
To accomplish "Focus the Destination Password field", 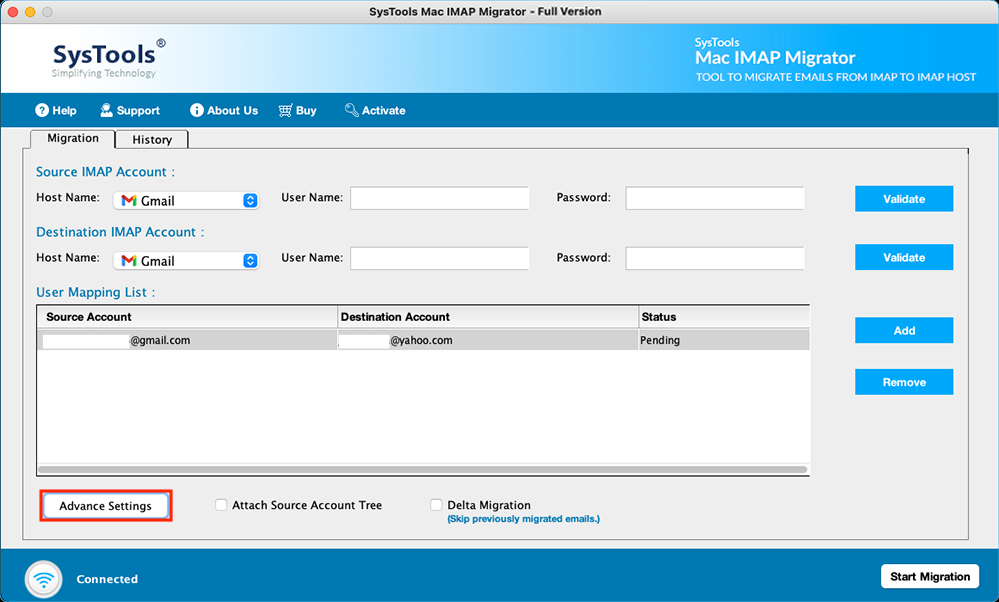I will click(x=715, y=258).
